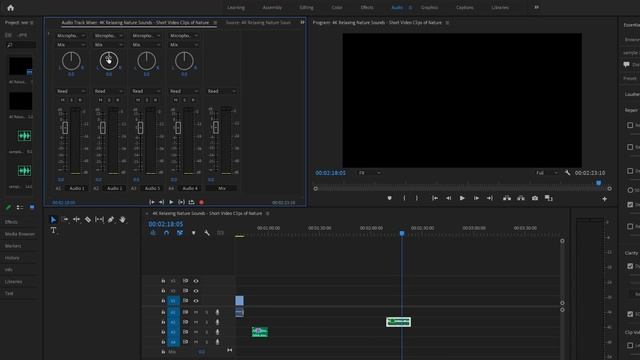The height and width of the screenshot is (360, 640).
Task: Expand Audio Track Mixer panel overflow chevron
Action: pos(302,22)
